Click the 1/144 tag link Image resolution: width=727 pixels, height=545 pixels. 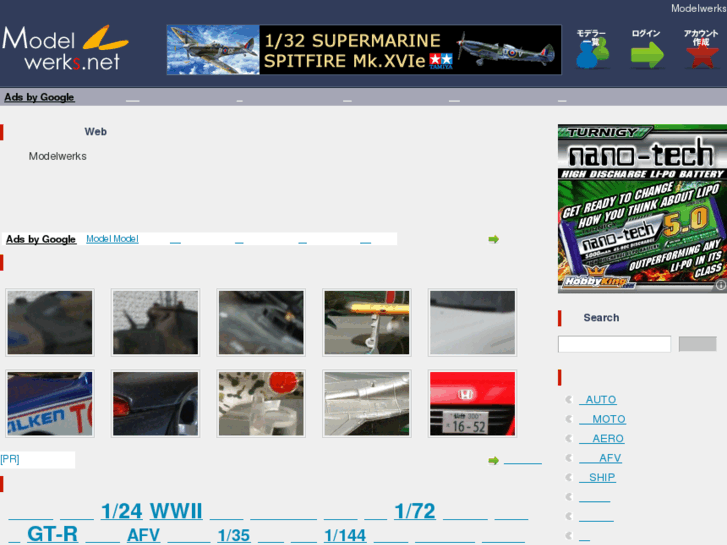[x=345, y=535]
